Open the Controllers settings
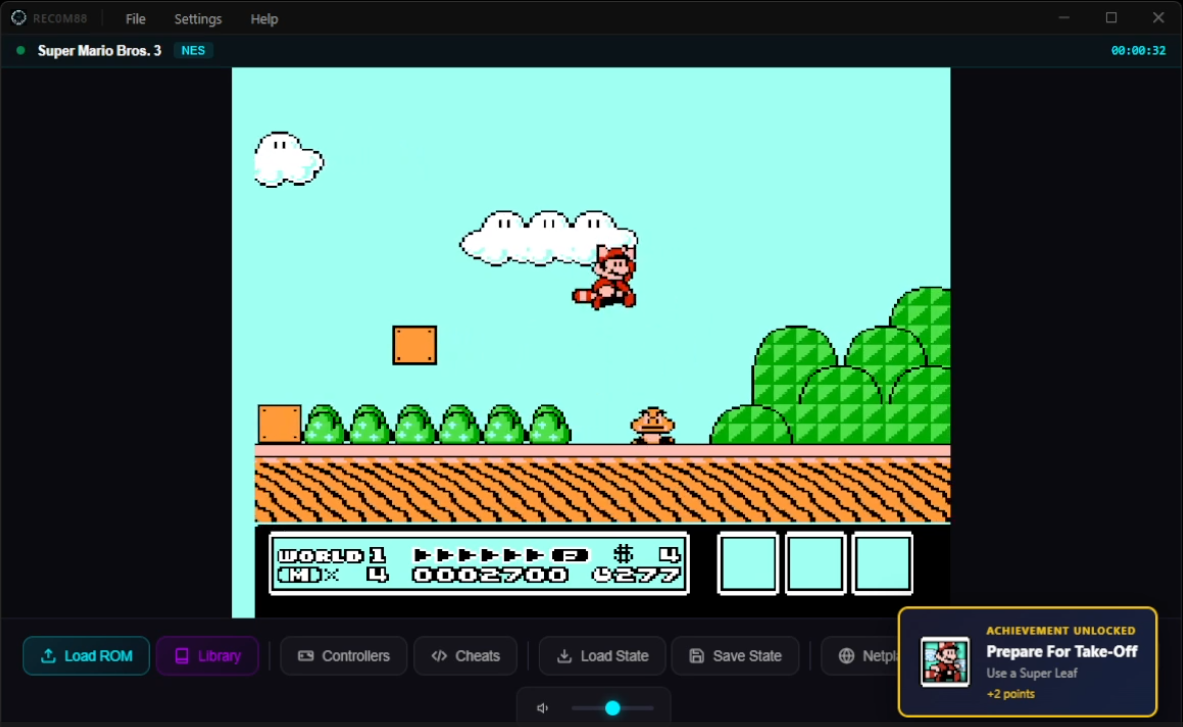The height and width of the screenshot is (727, 1183). [x=343, y=656]
